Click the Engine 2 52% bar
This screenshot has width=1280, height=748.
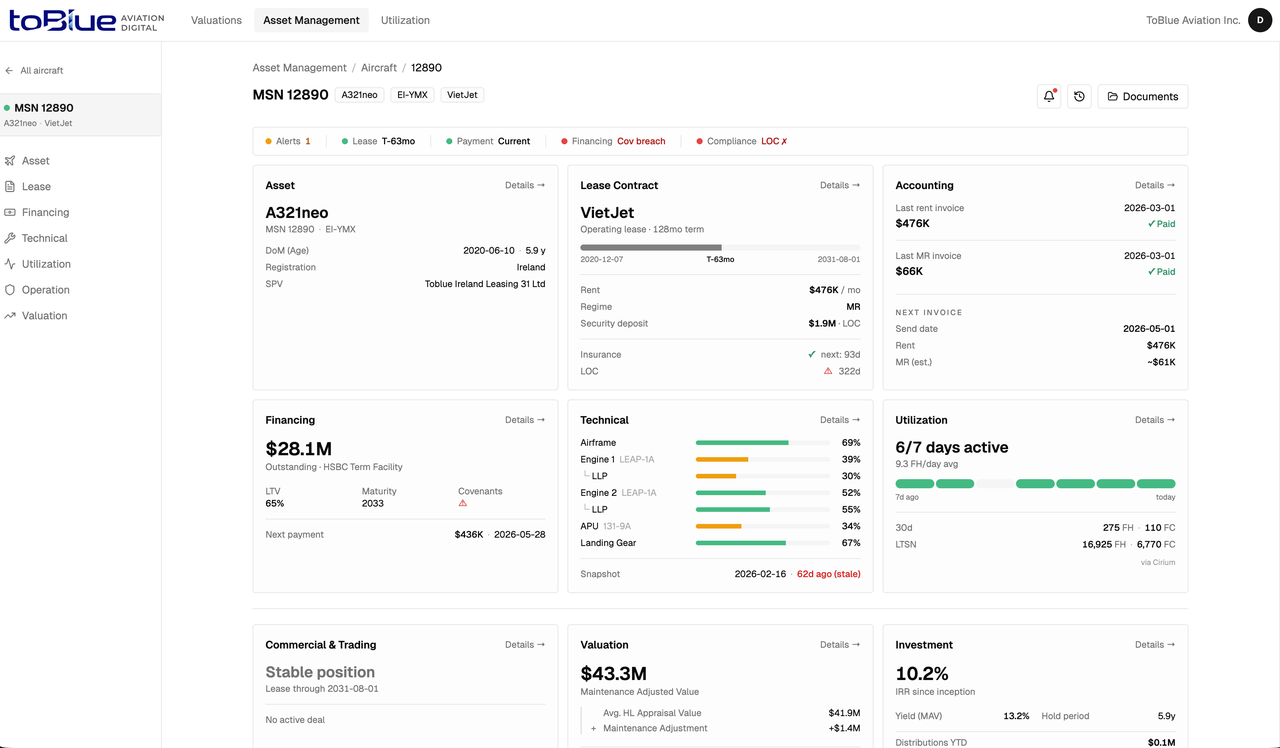(x=763, y=493)
